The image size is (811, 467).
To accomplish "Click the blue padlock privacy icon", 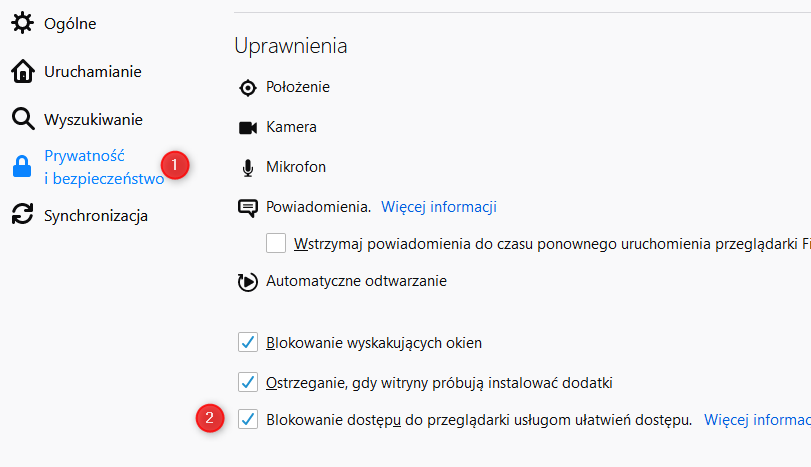I will tap(22, 167).
